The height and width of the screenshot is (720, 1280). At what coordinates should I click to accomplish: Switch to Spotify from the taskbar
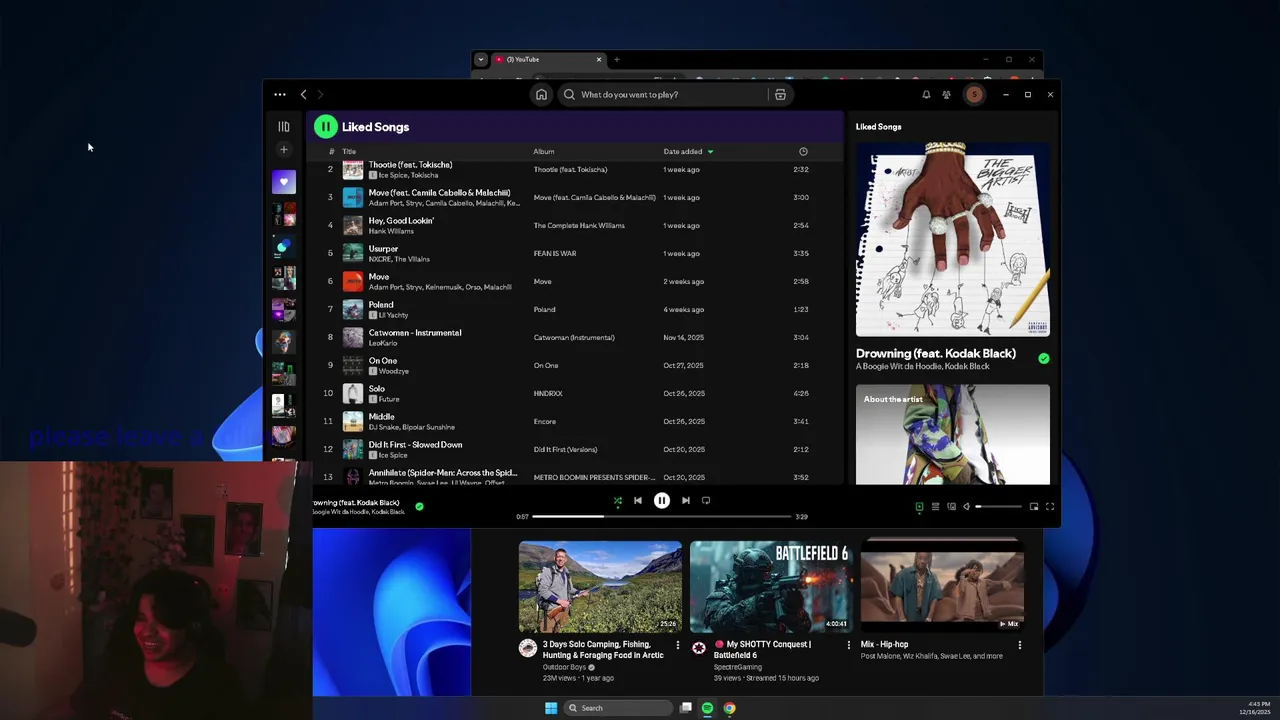[x=707, y=708]
